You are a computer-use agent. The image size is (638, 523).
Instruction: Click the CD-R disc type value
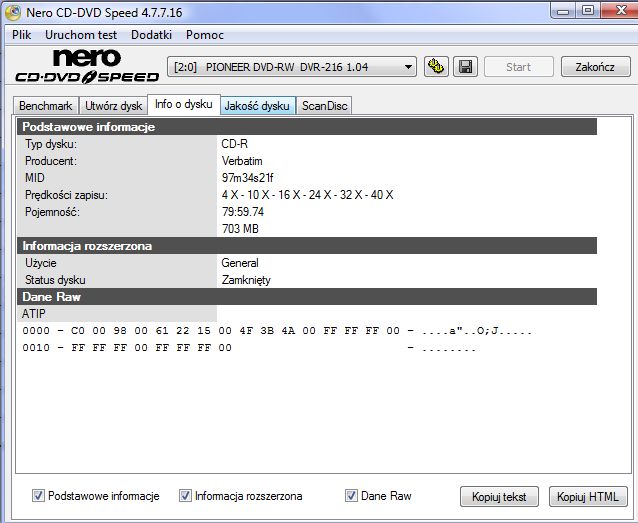coord(235,144)
